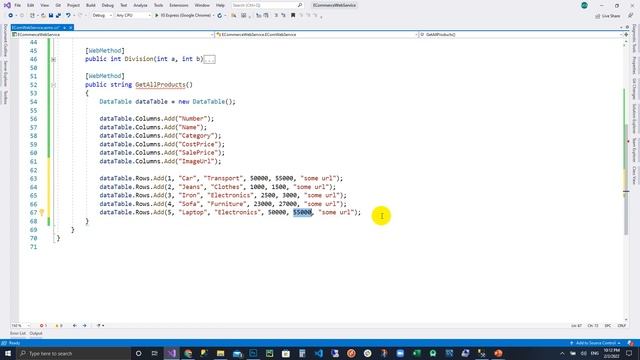Viewport: 640px width, 360px height.
Task: Click the notifications icon in status bar
Action: click(631, 343)
